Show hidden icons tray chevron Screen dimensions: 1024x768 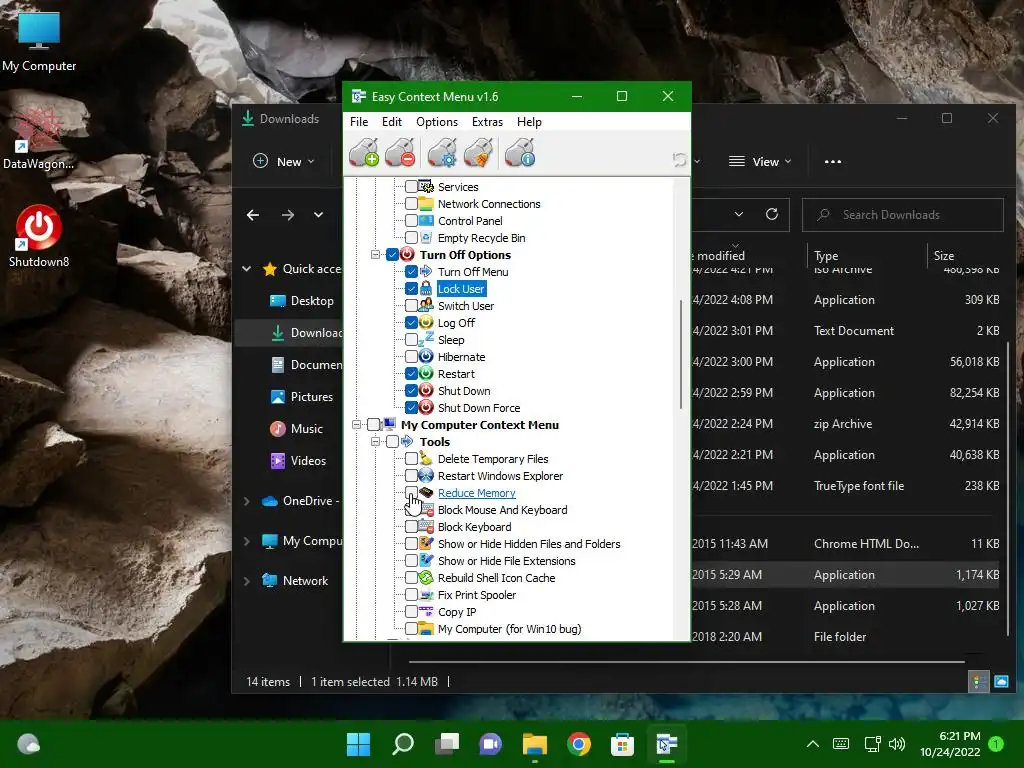(812, 744)
